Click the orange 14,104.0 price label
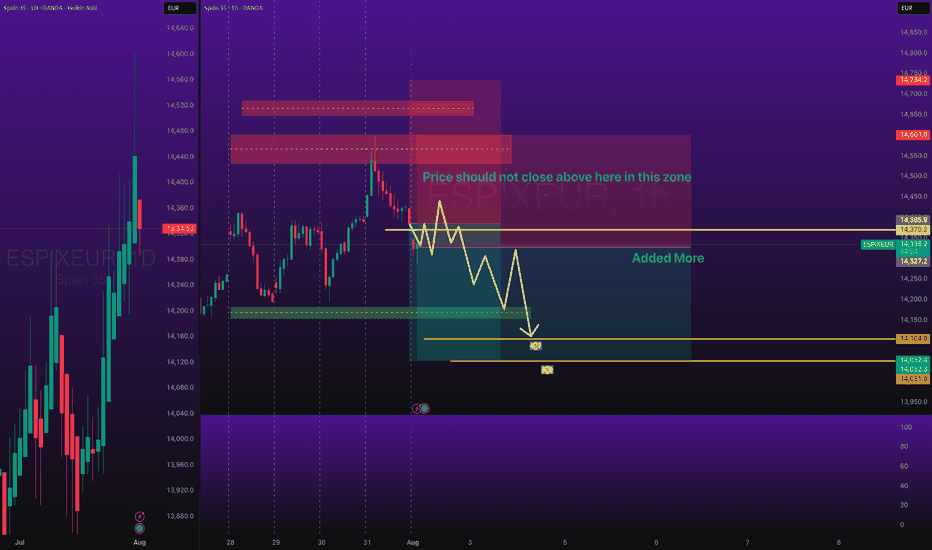 [x=913, y=338]
